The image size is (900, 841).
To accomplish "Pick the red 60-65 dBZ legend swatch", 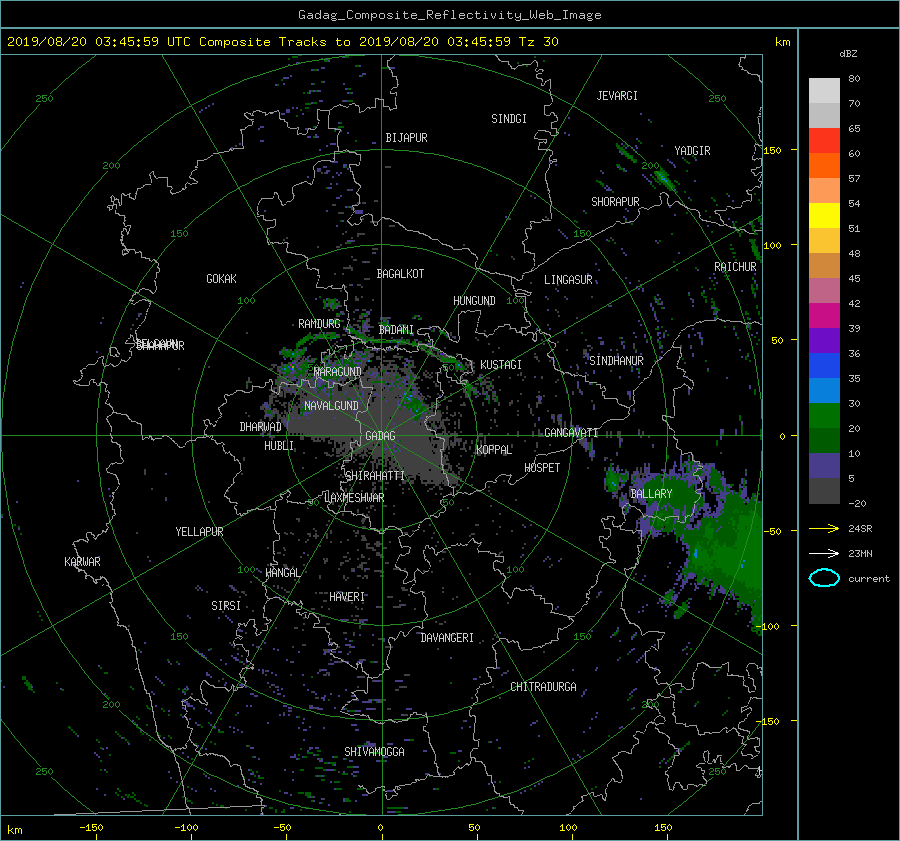I will (x=824, y=140).
